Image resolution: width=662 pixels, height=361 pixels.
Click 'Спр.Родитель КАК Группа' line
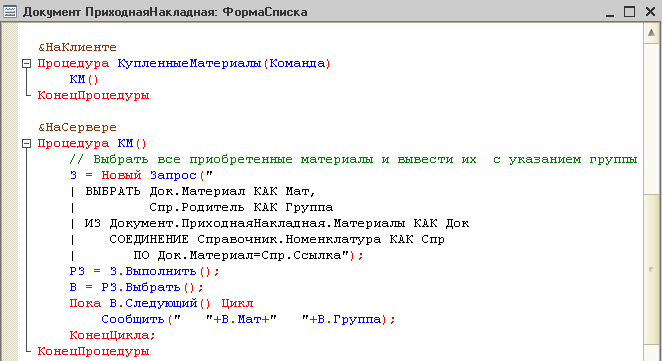tap(241, 208)
